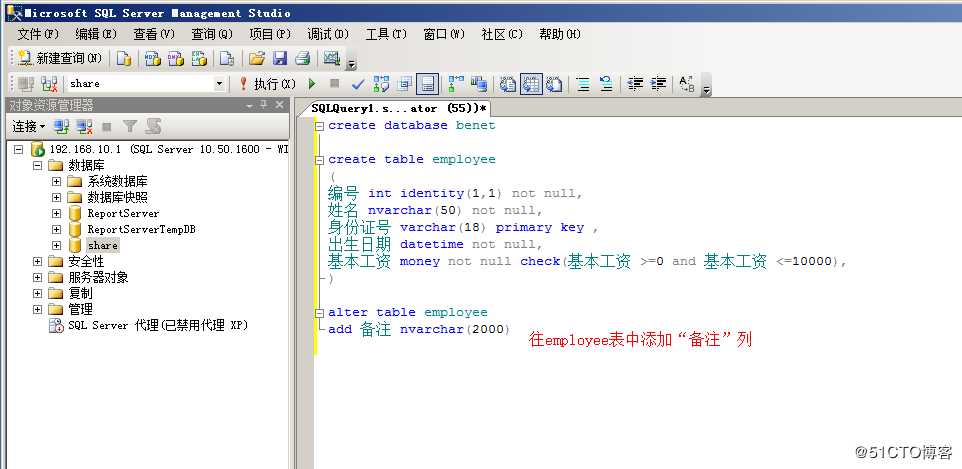Open the 编辑(E) menu

point(96,34)
